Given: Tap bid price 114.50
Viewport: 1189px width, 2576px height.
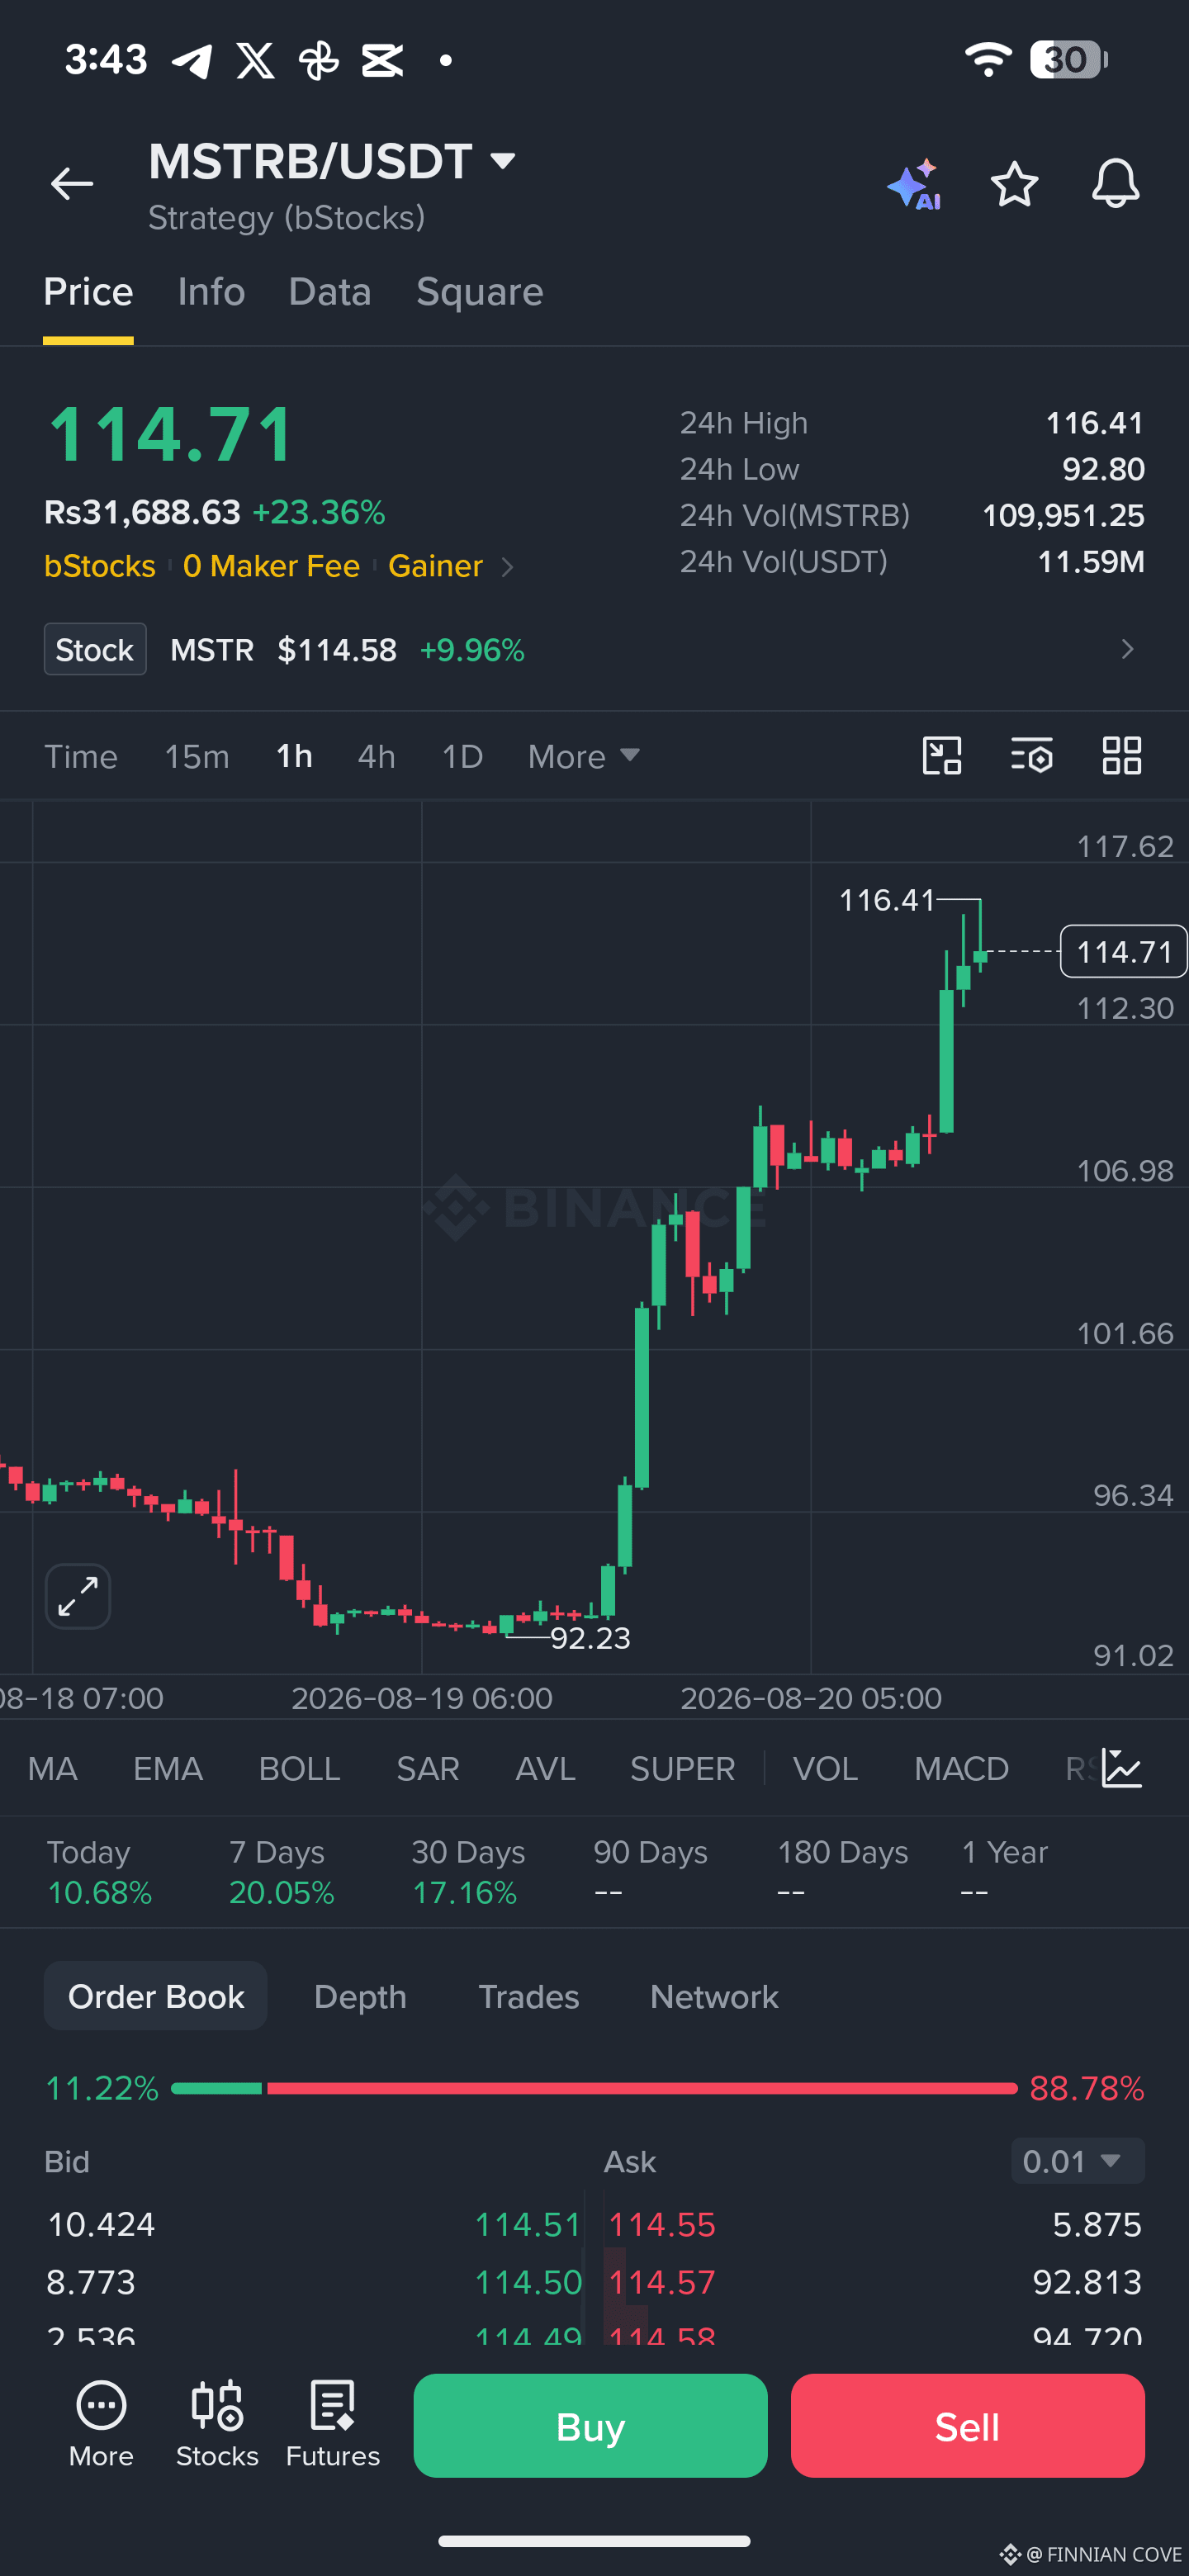Looking at the screenshot, I should click(528, 2282).
